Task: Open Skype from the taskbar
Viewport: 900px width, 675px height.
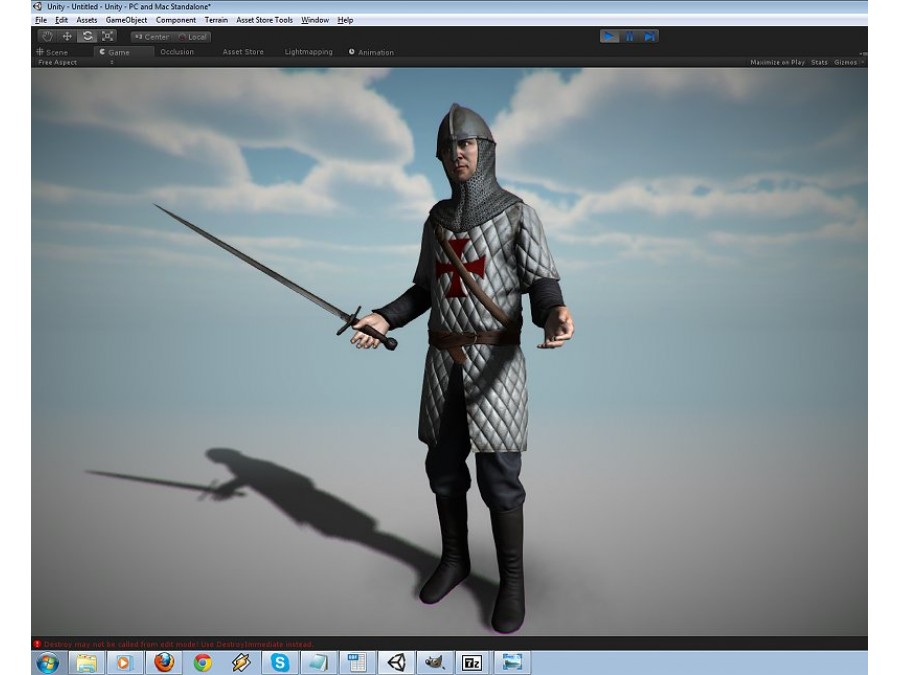Action: [280, 663]
